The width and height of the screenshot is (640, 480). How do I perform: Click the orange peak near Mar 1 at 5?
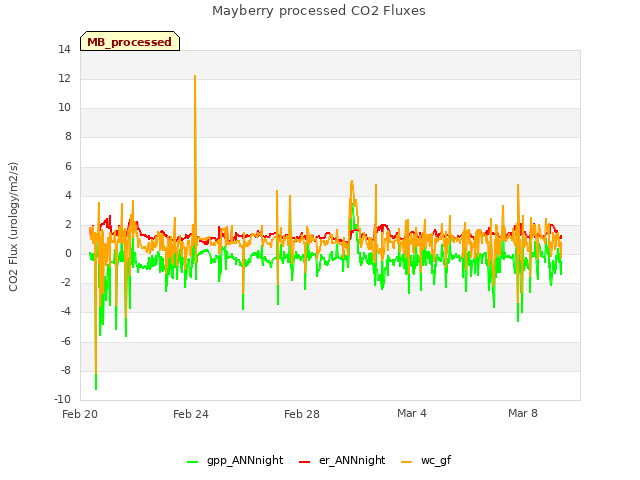pos(352,181)
